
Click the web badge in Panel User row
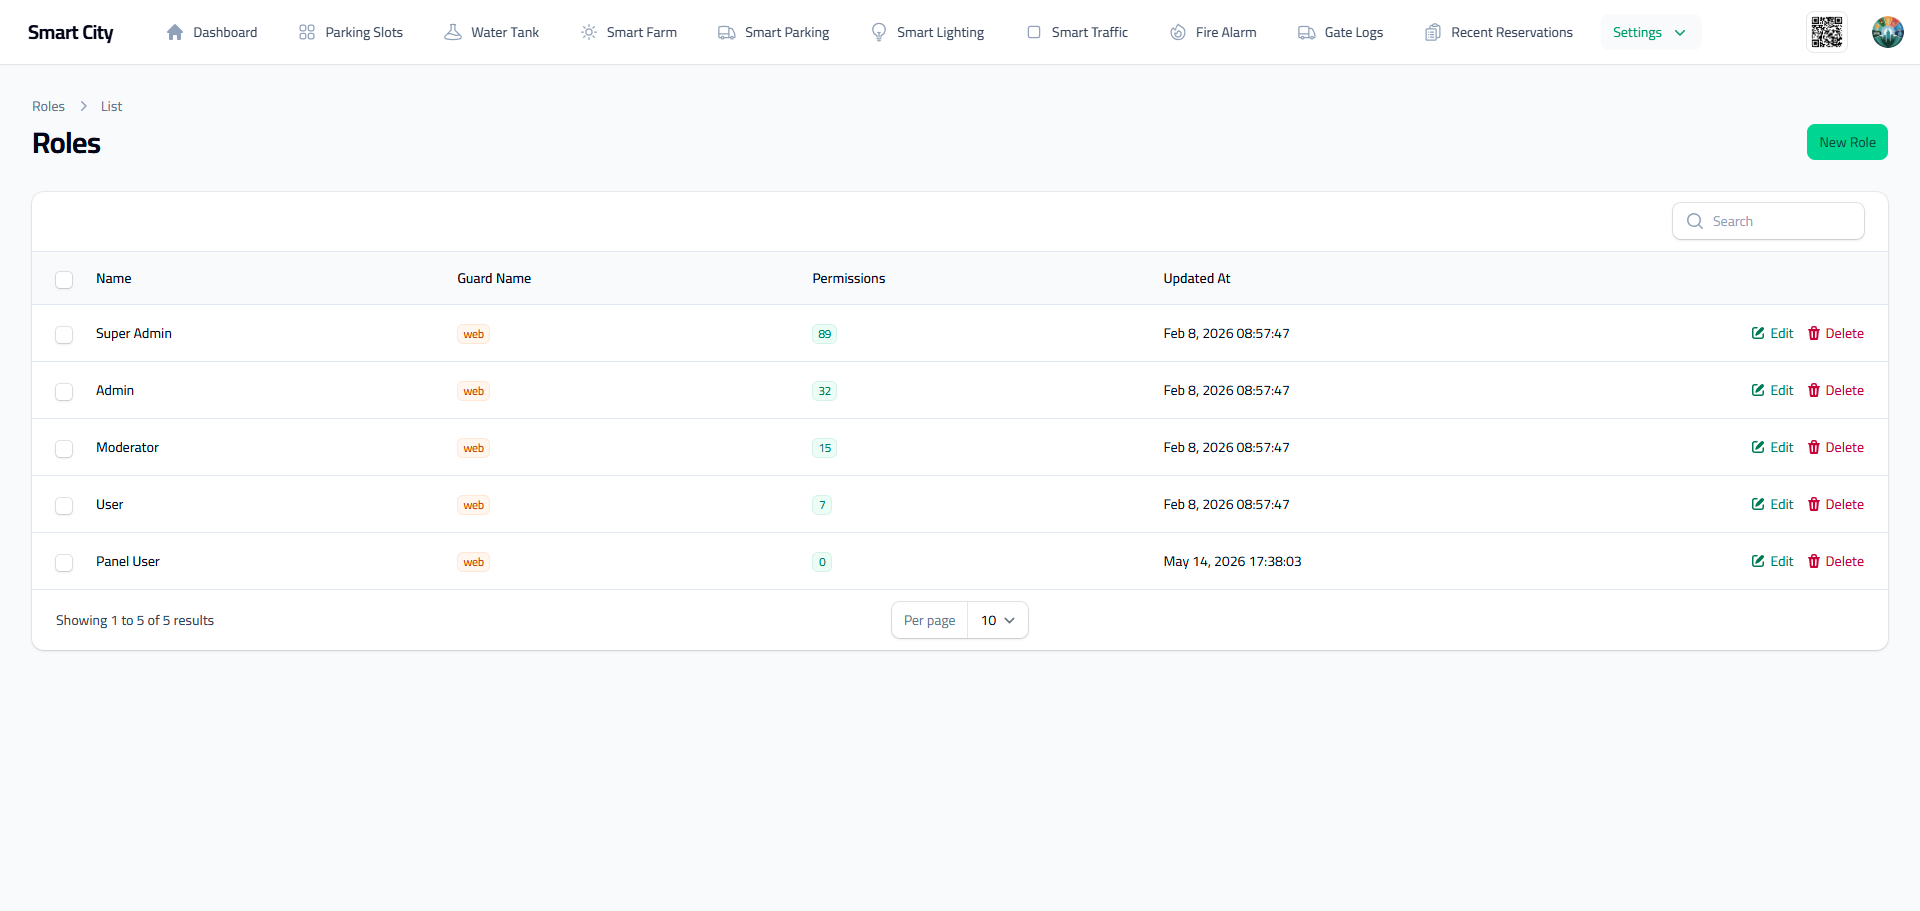click(x=473, y=562)
